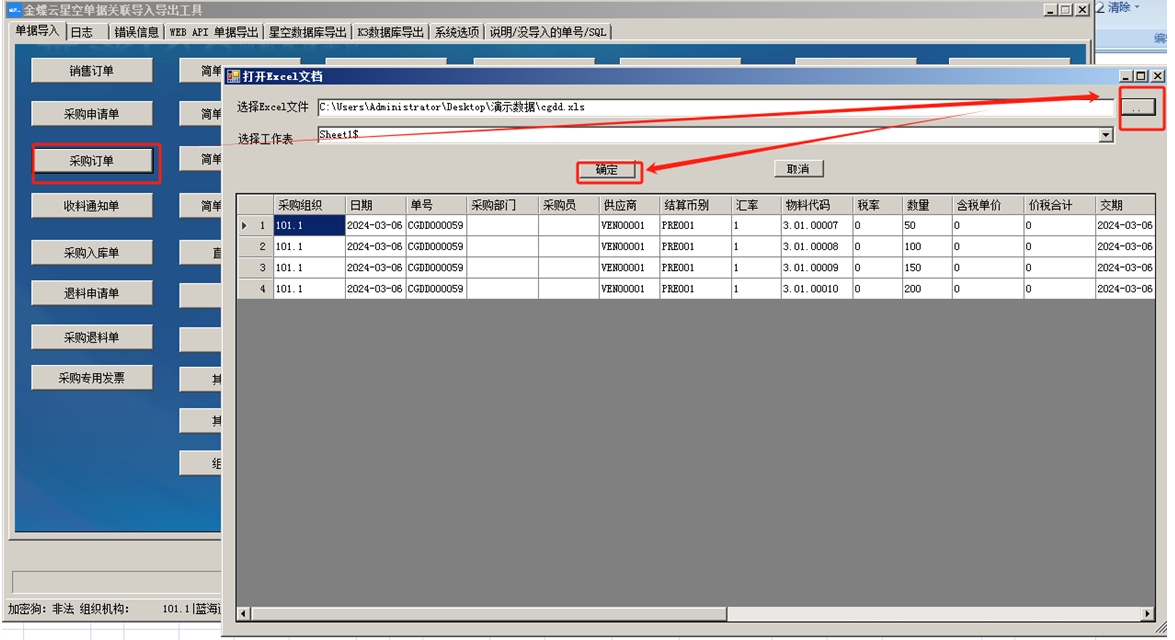This screenshot has height=640, width=1175.
Task: Click the 采购订单 button
Action: (91, 160)
